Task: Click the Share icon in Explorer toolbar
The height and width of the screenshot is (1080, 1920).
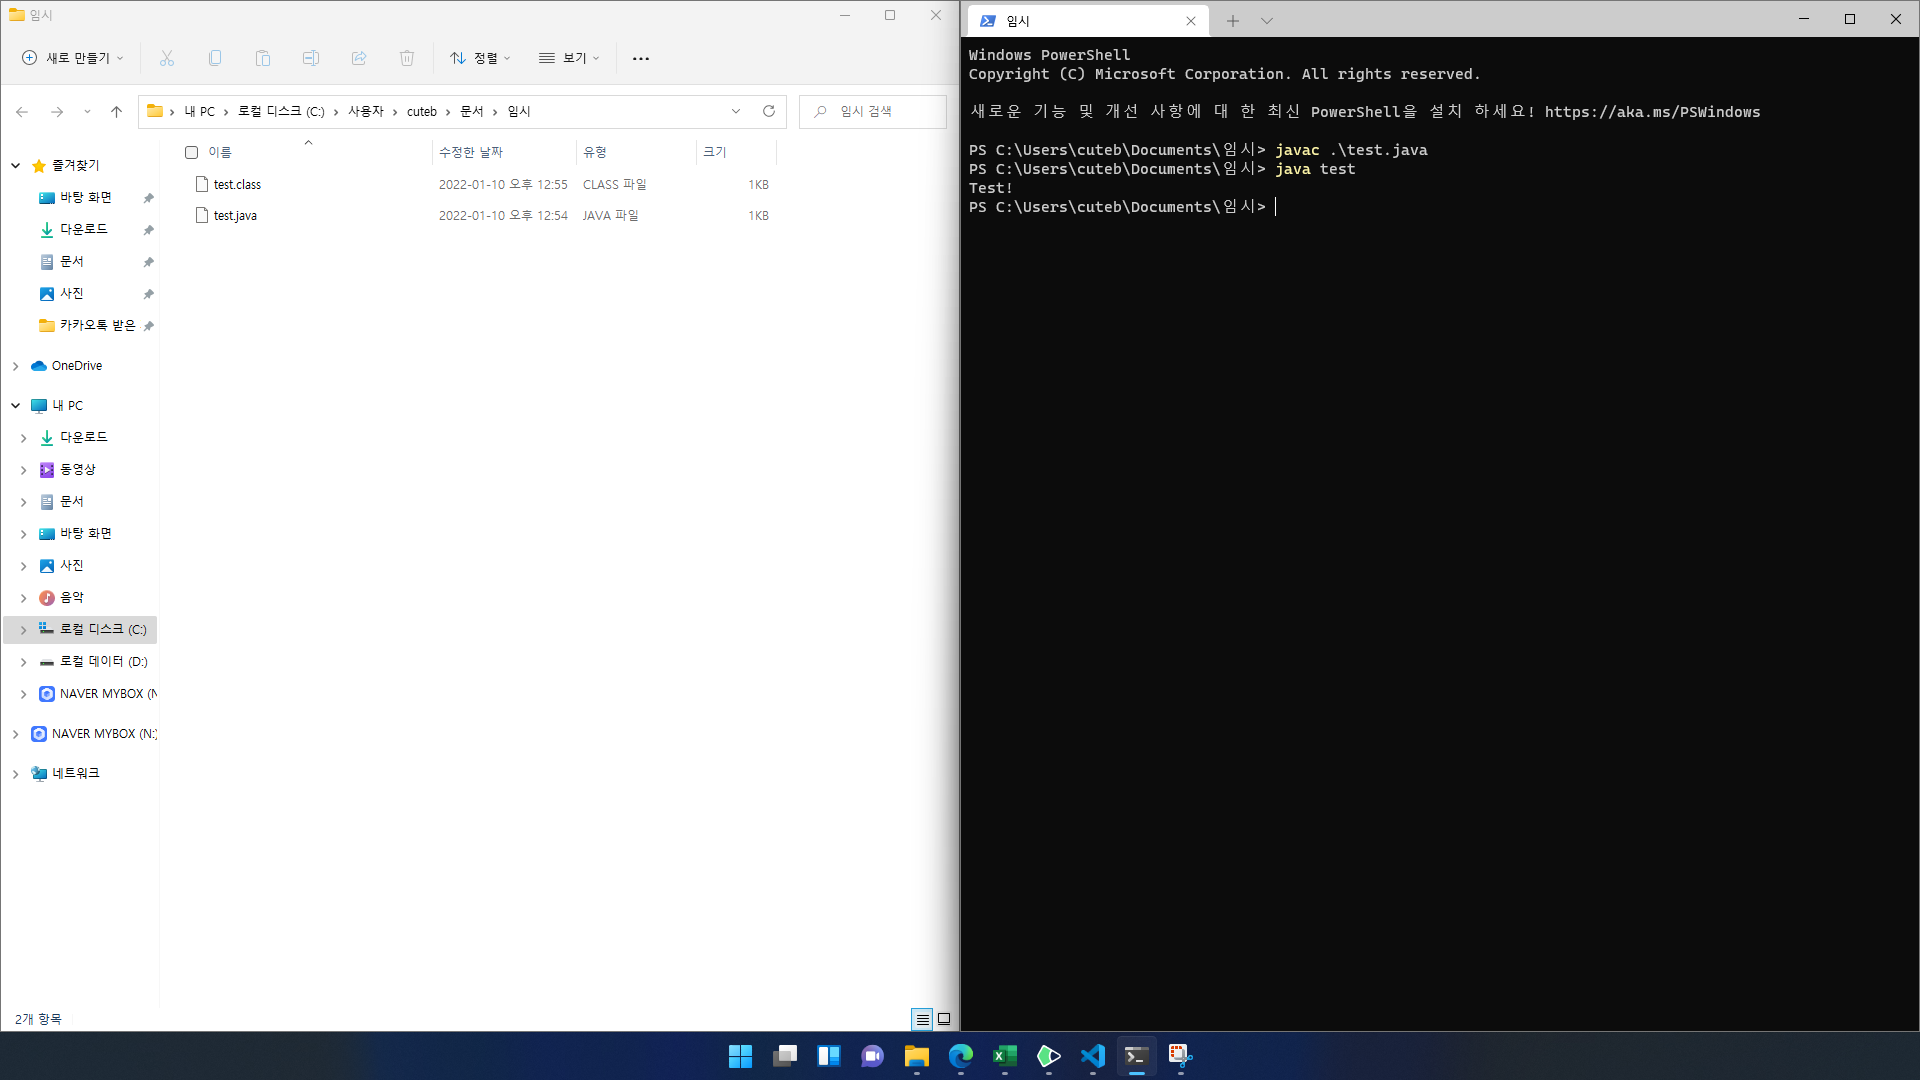Action: pos(359,58)
